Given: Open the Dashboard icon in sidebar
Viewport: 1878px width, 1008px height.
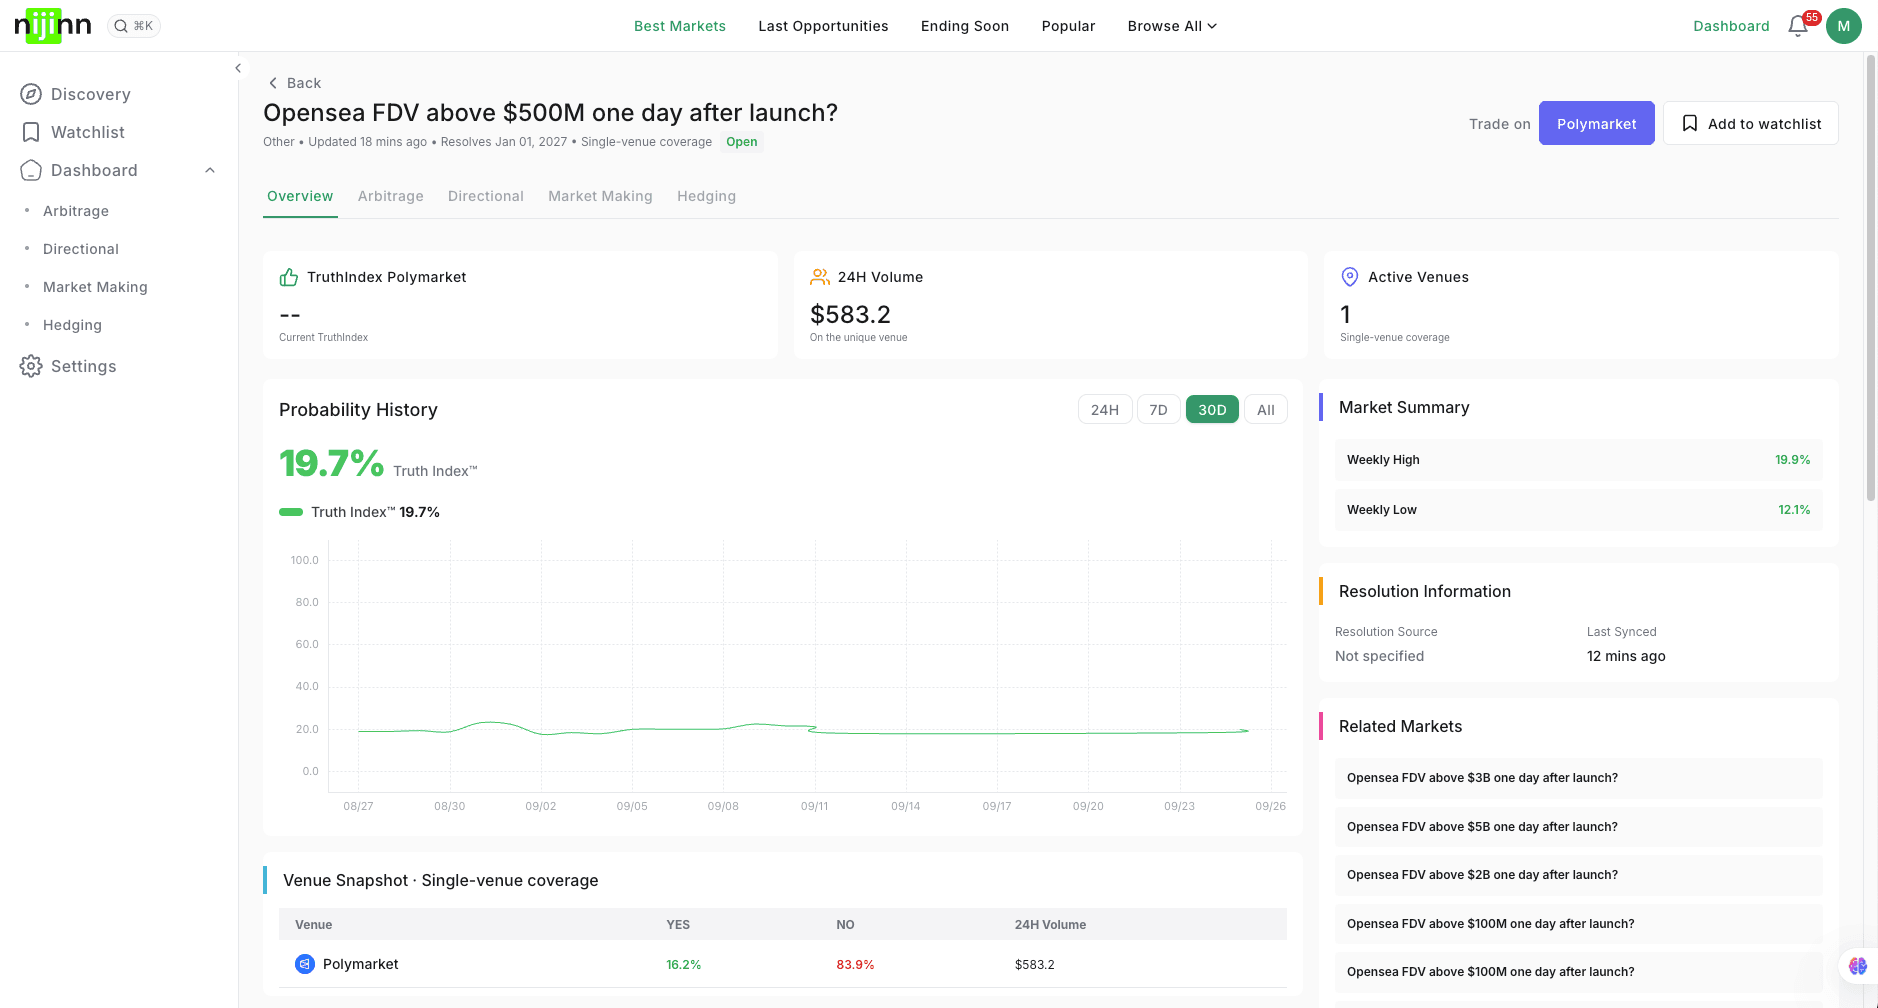Looking at the screenshot, I should click(31, 170).
